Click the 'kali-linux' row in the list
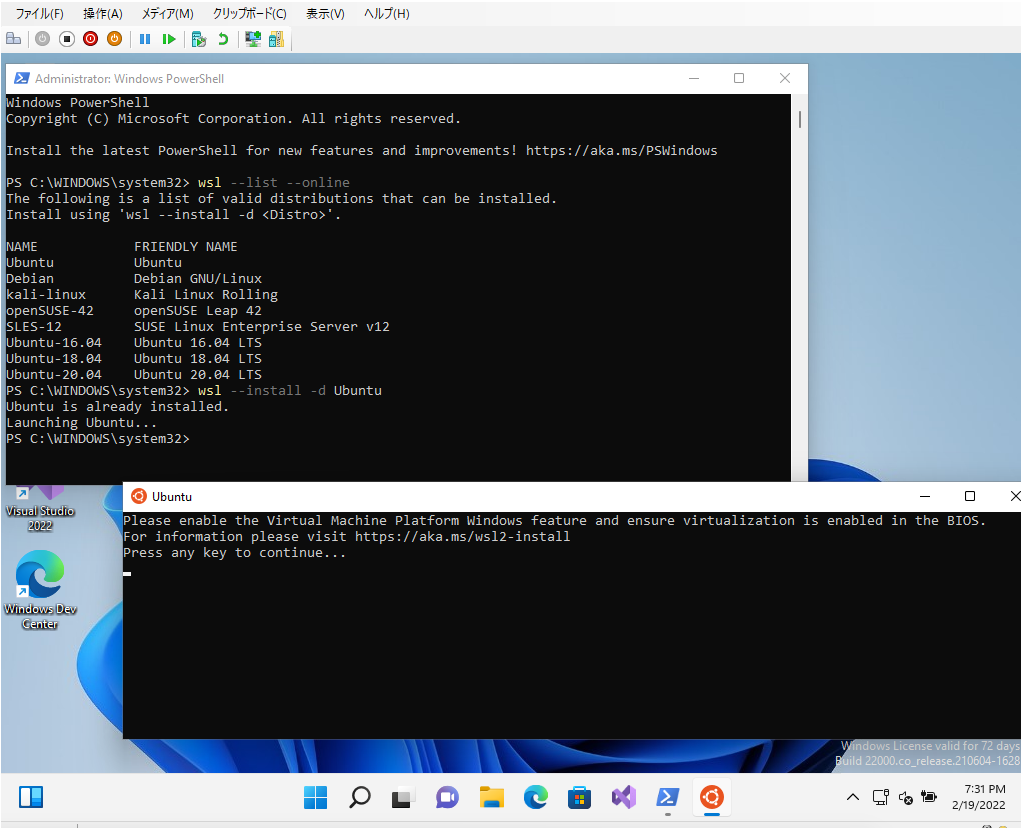The height and width of the screenshot is (828, 1021). pyautogui.click(x=142, y=295)
